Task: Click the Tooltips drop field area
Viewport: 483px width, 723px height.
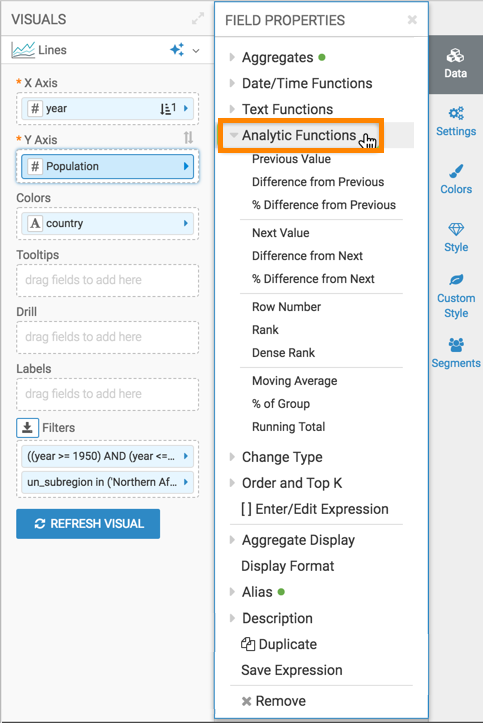Action: point(107,280)
